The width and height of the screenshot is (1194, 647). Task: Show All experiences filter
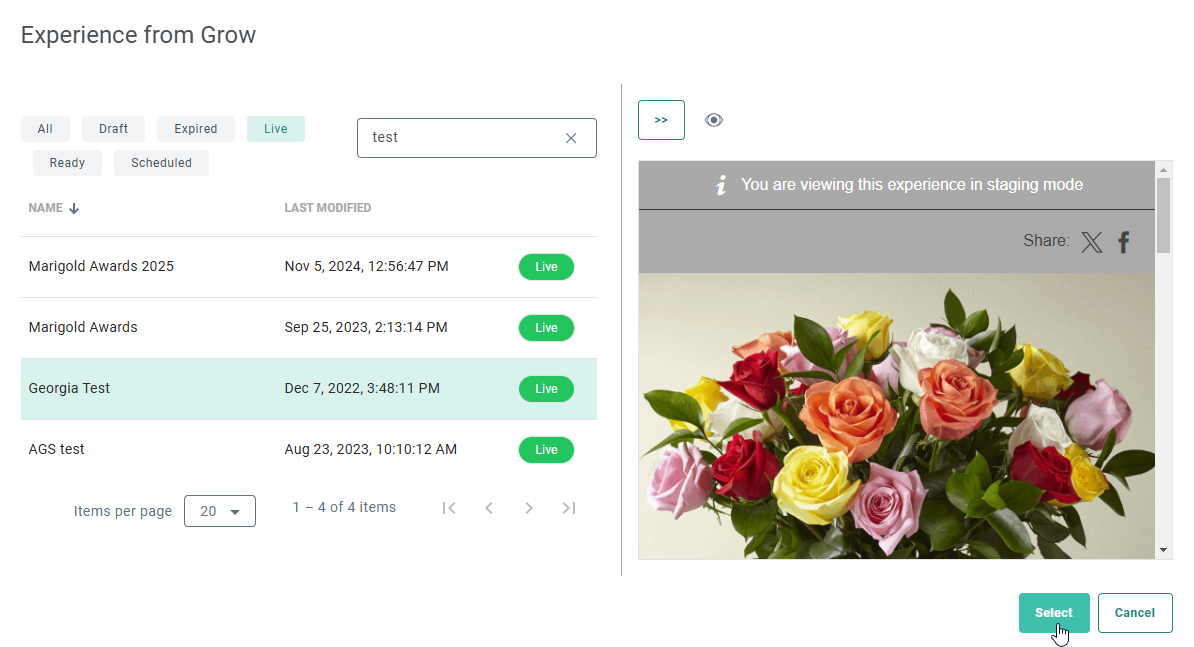[45, 129]
